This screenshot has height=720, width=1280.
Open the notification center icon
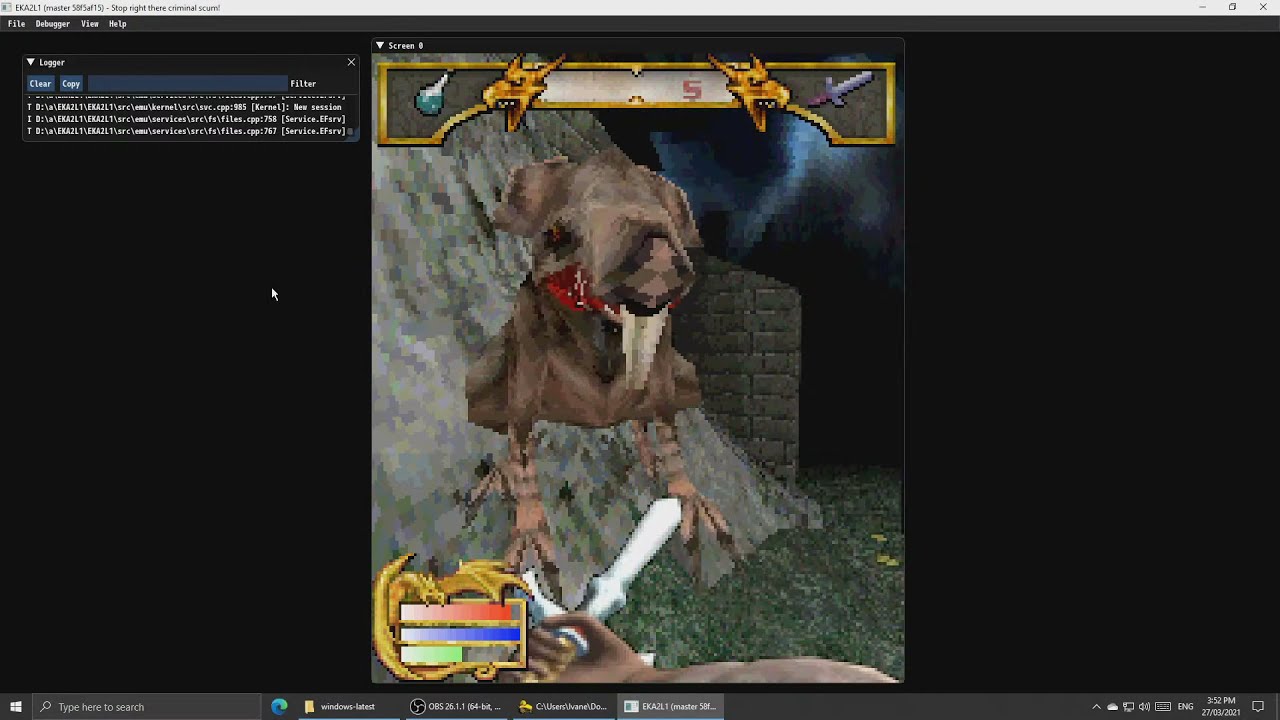coord(1258,706)
